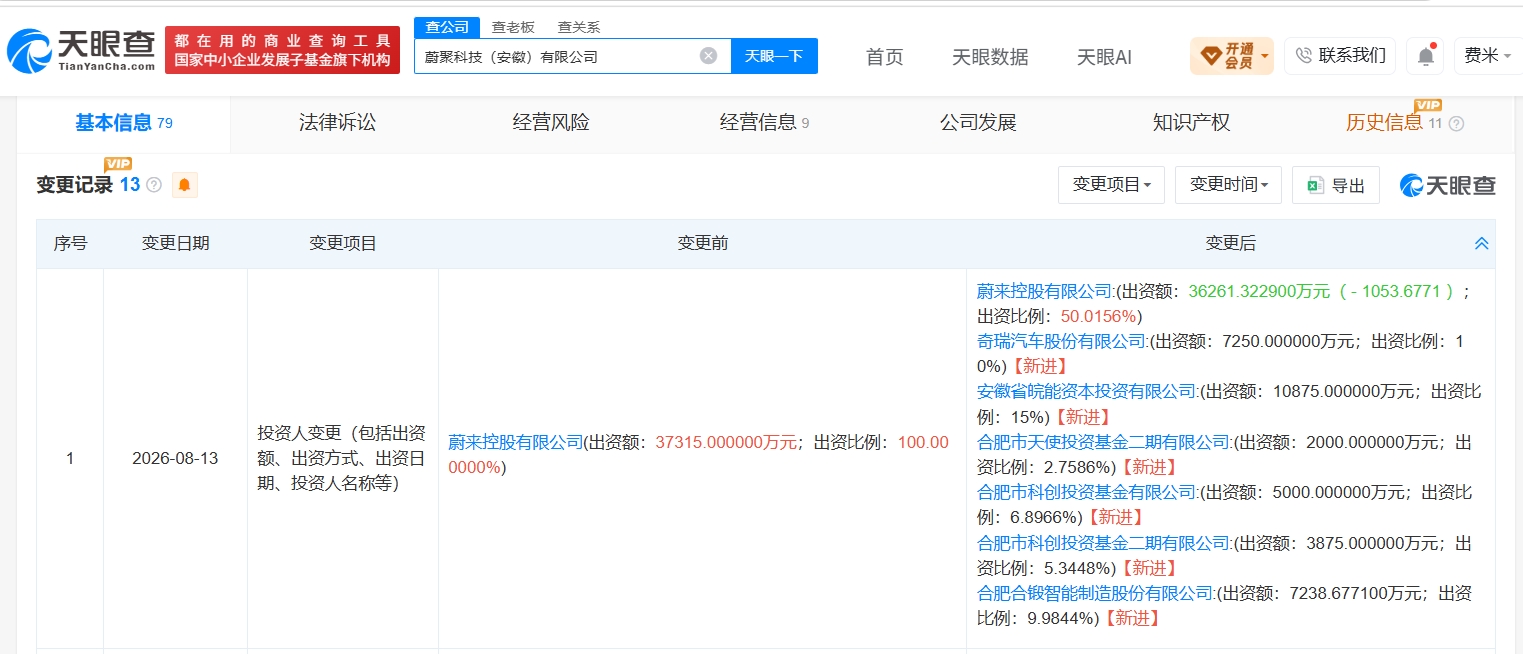Switch to the 公司发展 tab
Image resolution: width=1523 pixels, height=654 pixels.
[x=978, y=123]
